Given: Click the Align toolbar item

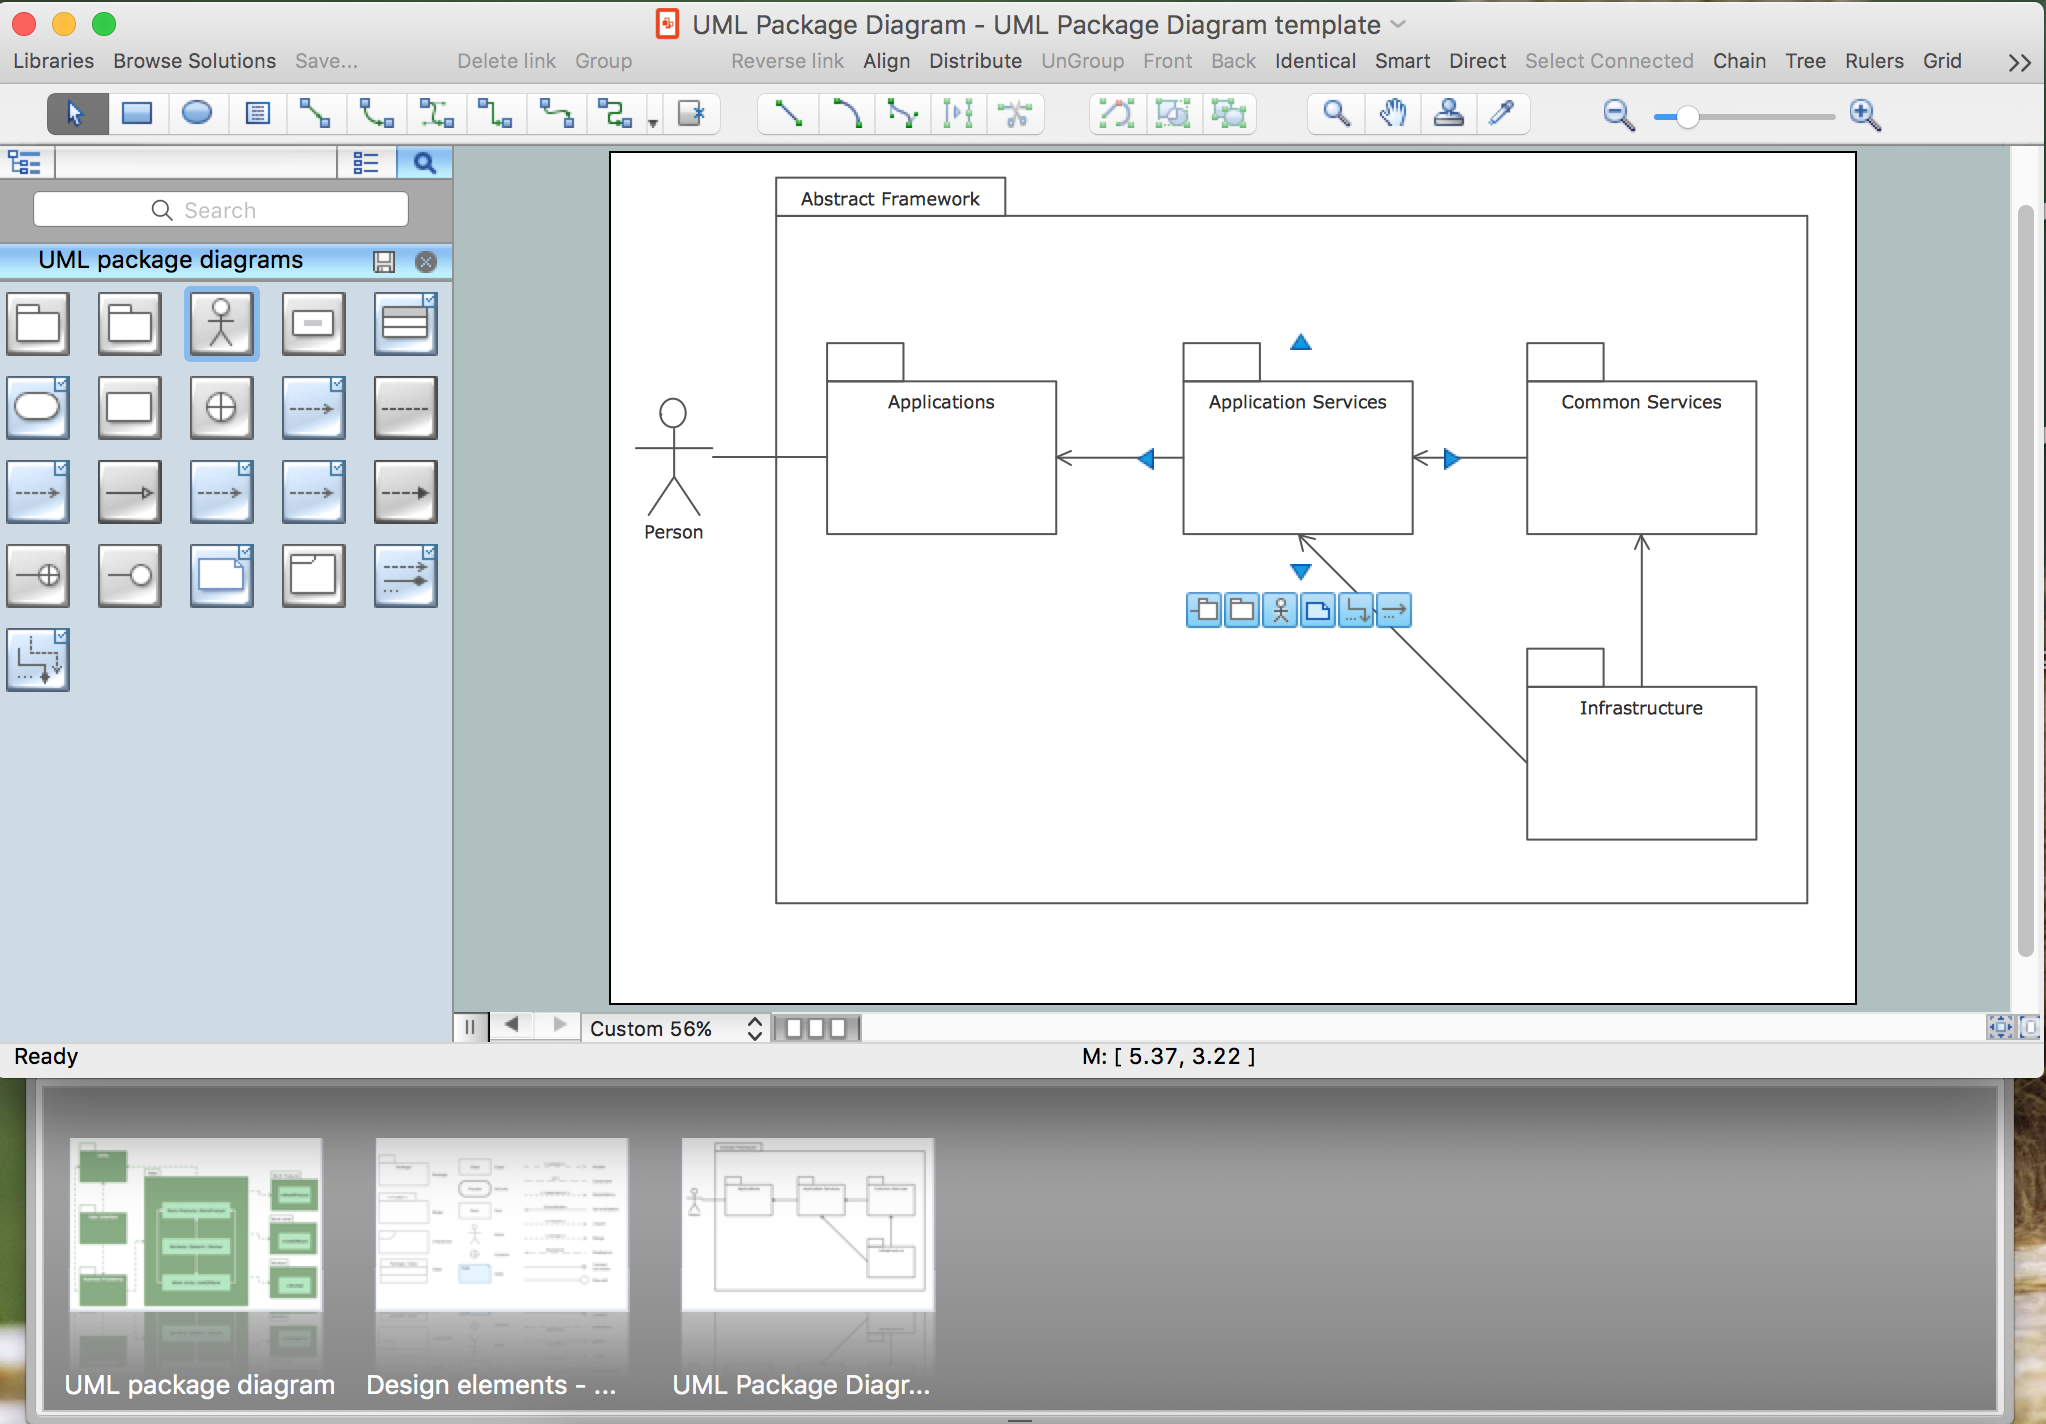Looking at the screenshot, I should pyautogui.click(x=886, y=61).
